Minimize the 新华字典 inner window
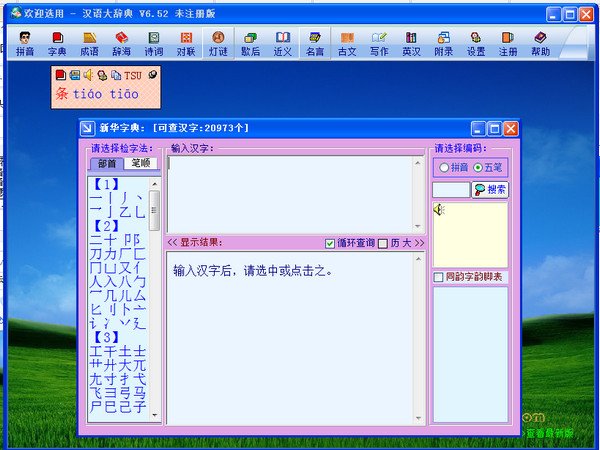 (478, 129)
